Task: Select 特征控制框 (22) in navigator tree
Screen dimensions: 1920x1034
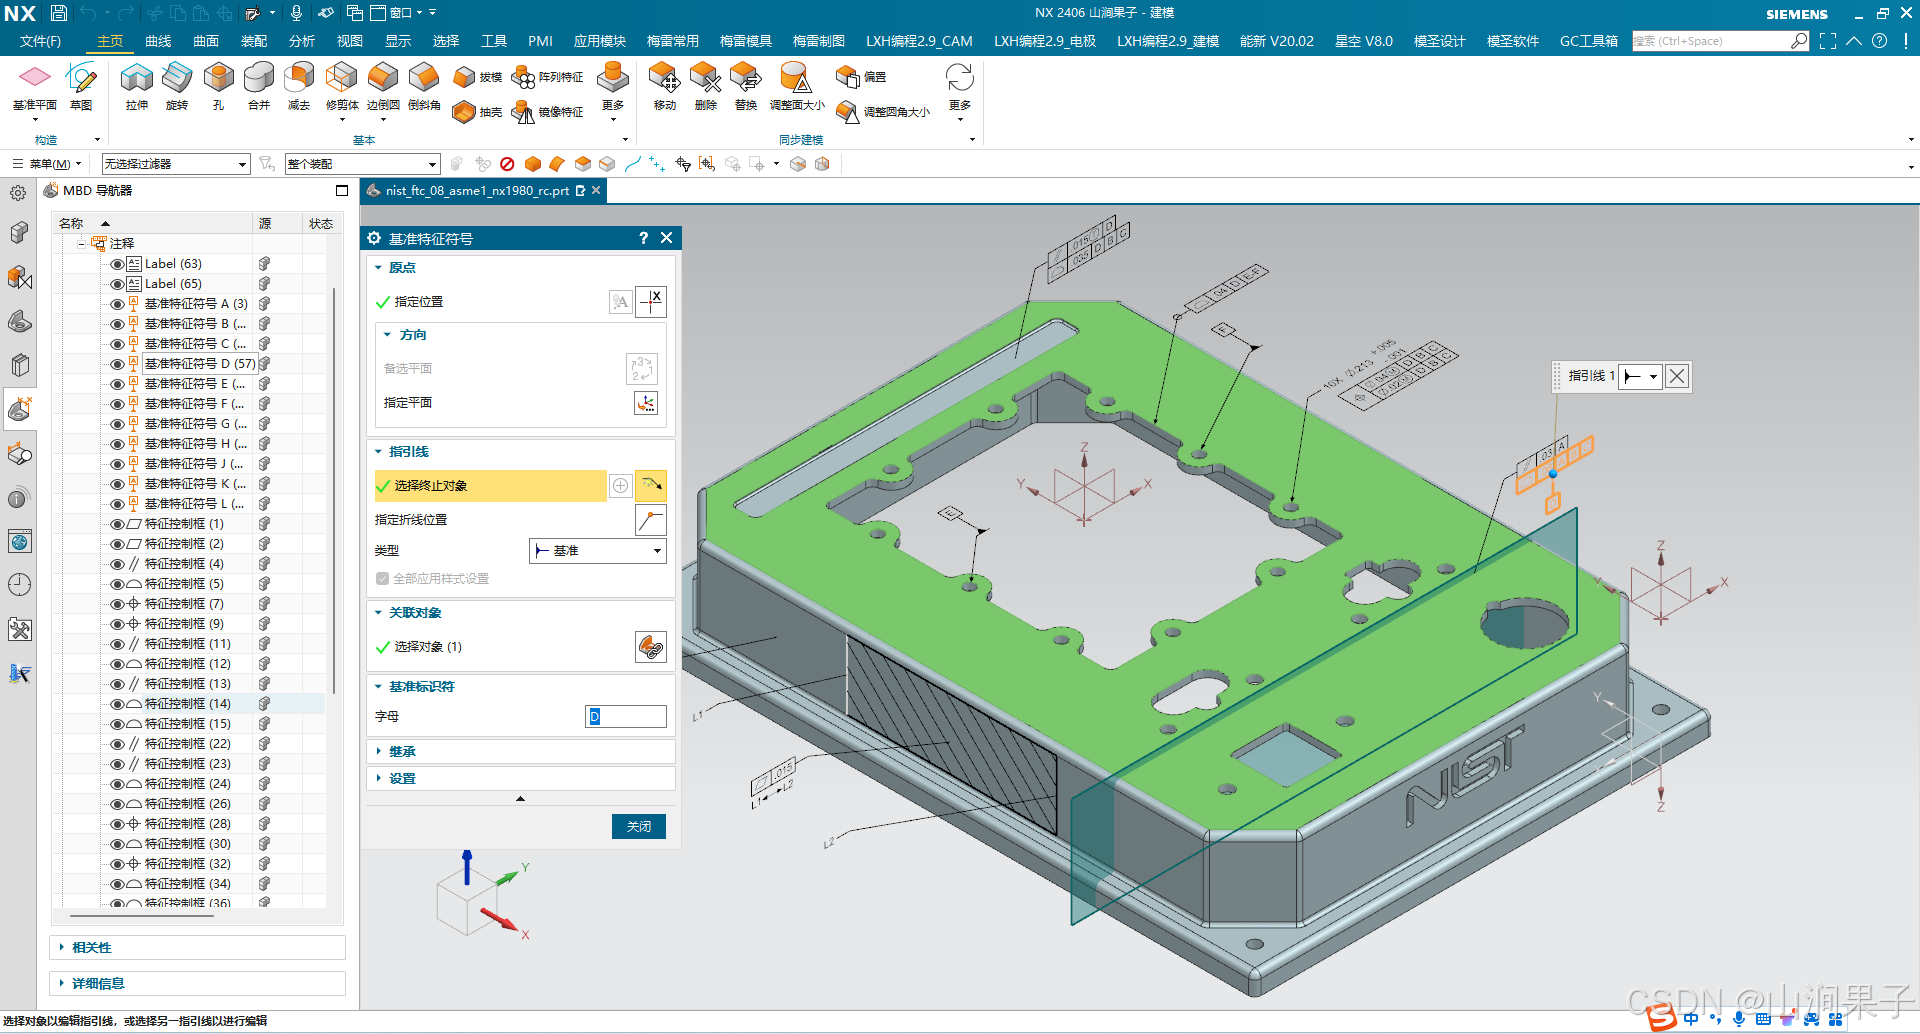Action: click(187, 744)
